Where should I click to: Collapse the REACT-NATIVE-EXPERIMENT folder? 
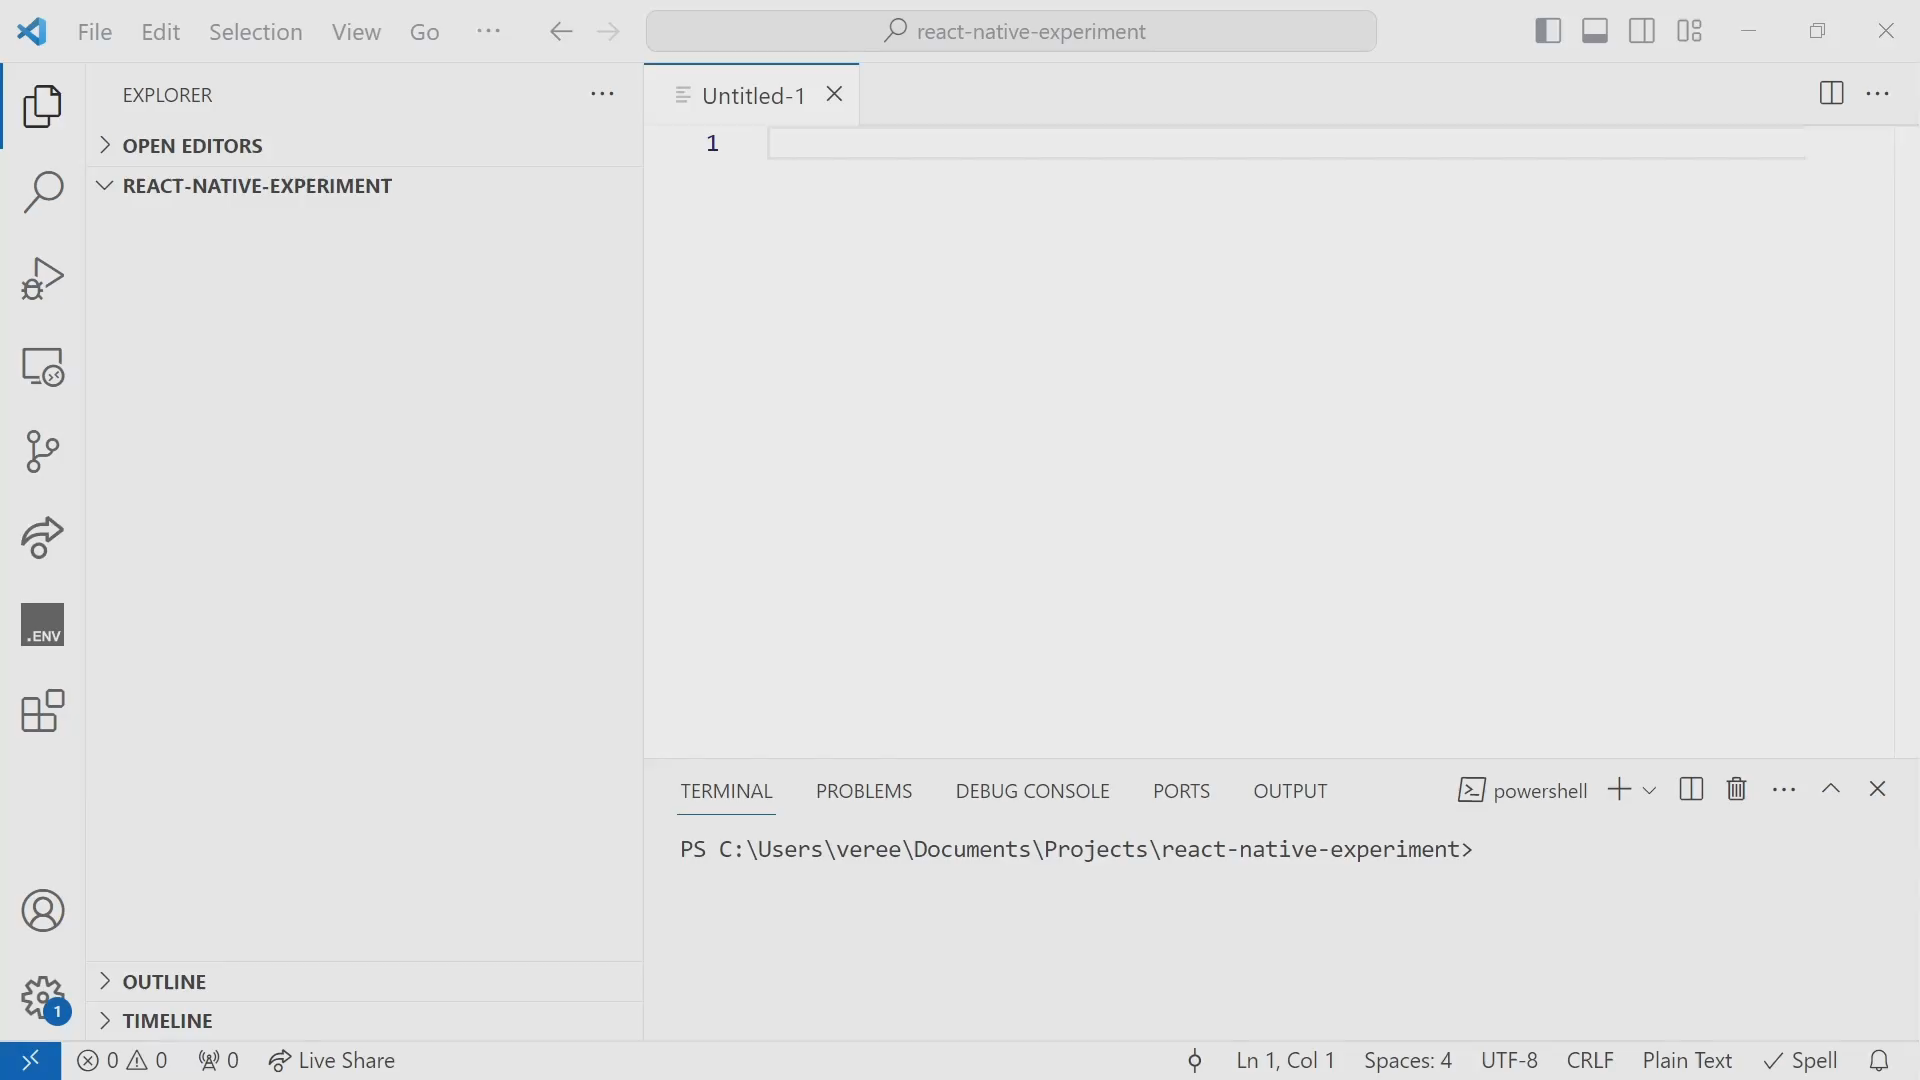pyautogui.click(x=104, y=185)
